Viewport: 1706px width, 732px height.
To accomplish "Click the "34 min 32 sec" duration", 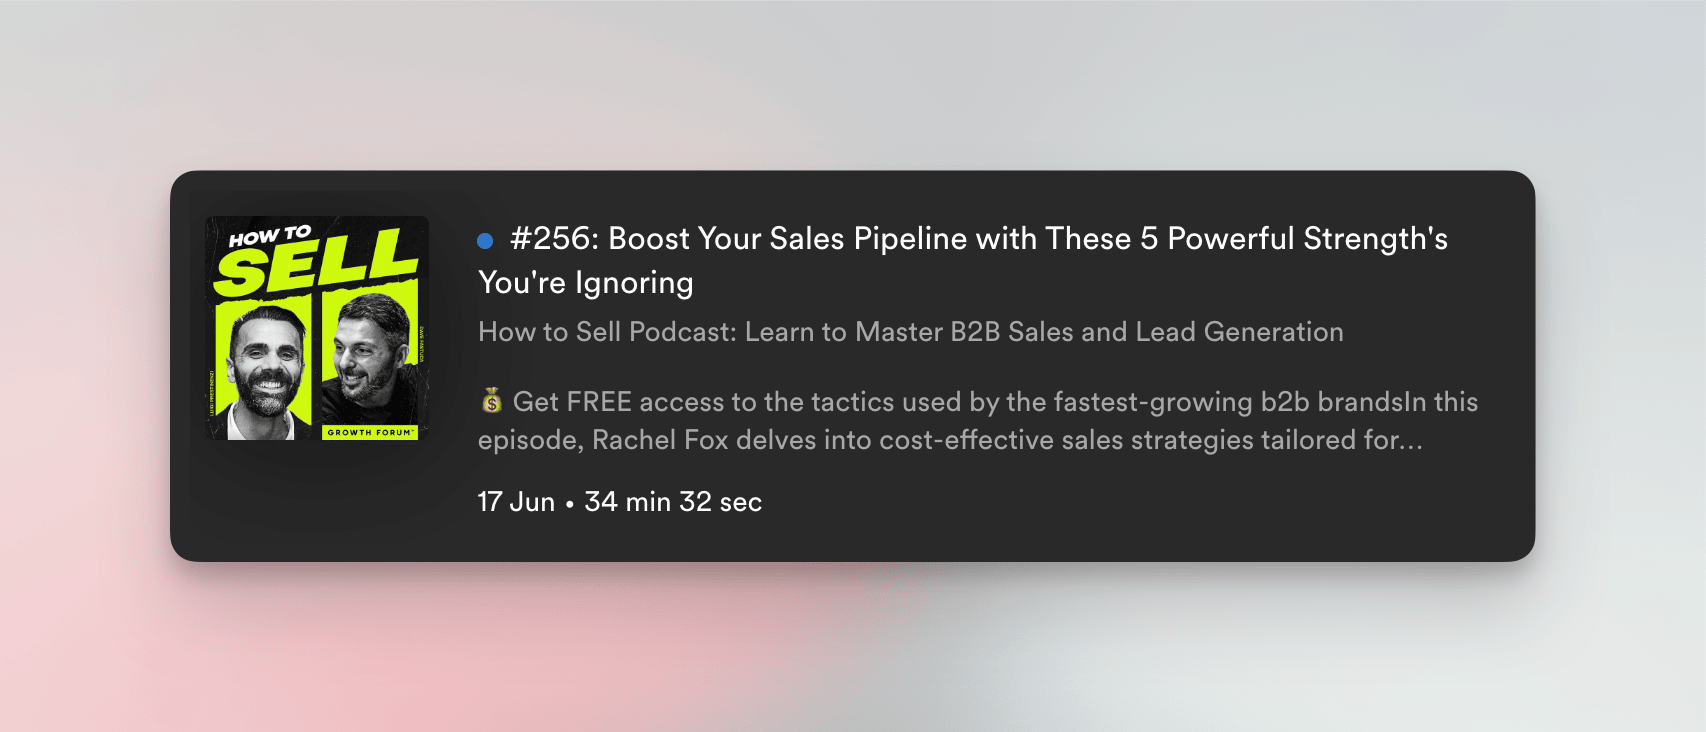I will tap(673, 502).
